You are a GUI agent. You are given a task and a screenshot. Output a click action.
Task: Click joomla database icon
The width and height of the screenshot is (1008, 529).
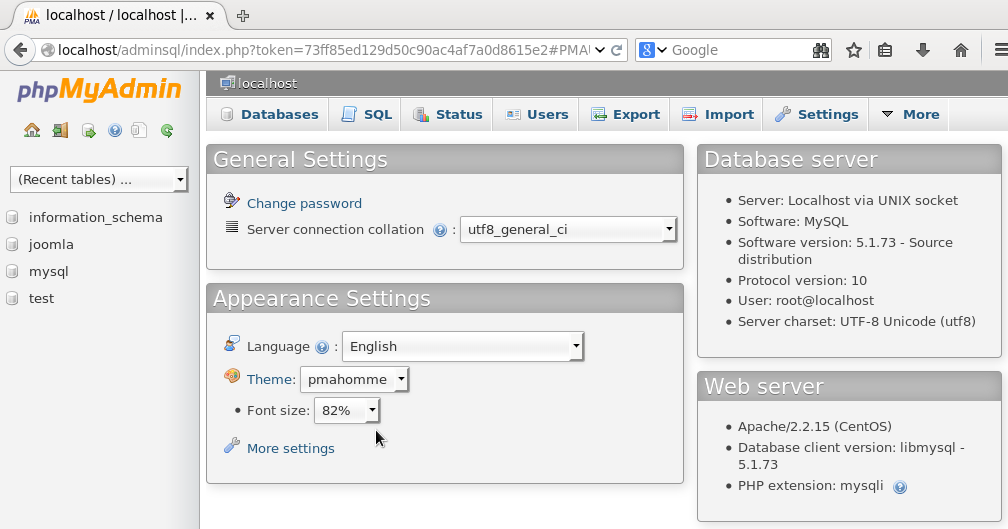[x=12, y=245]
